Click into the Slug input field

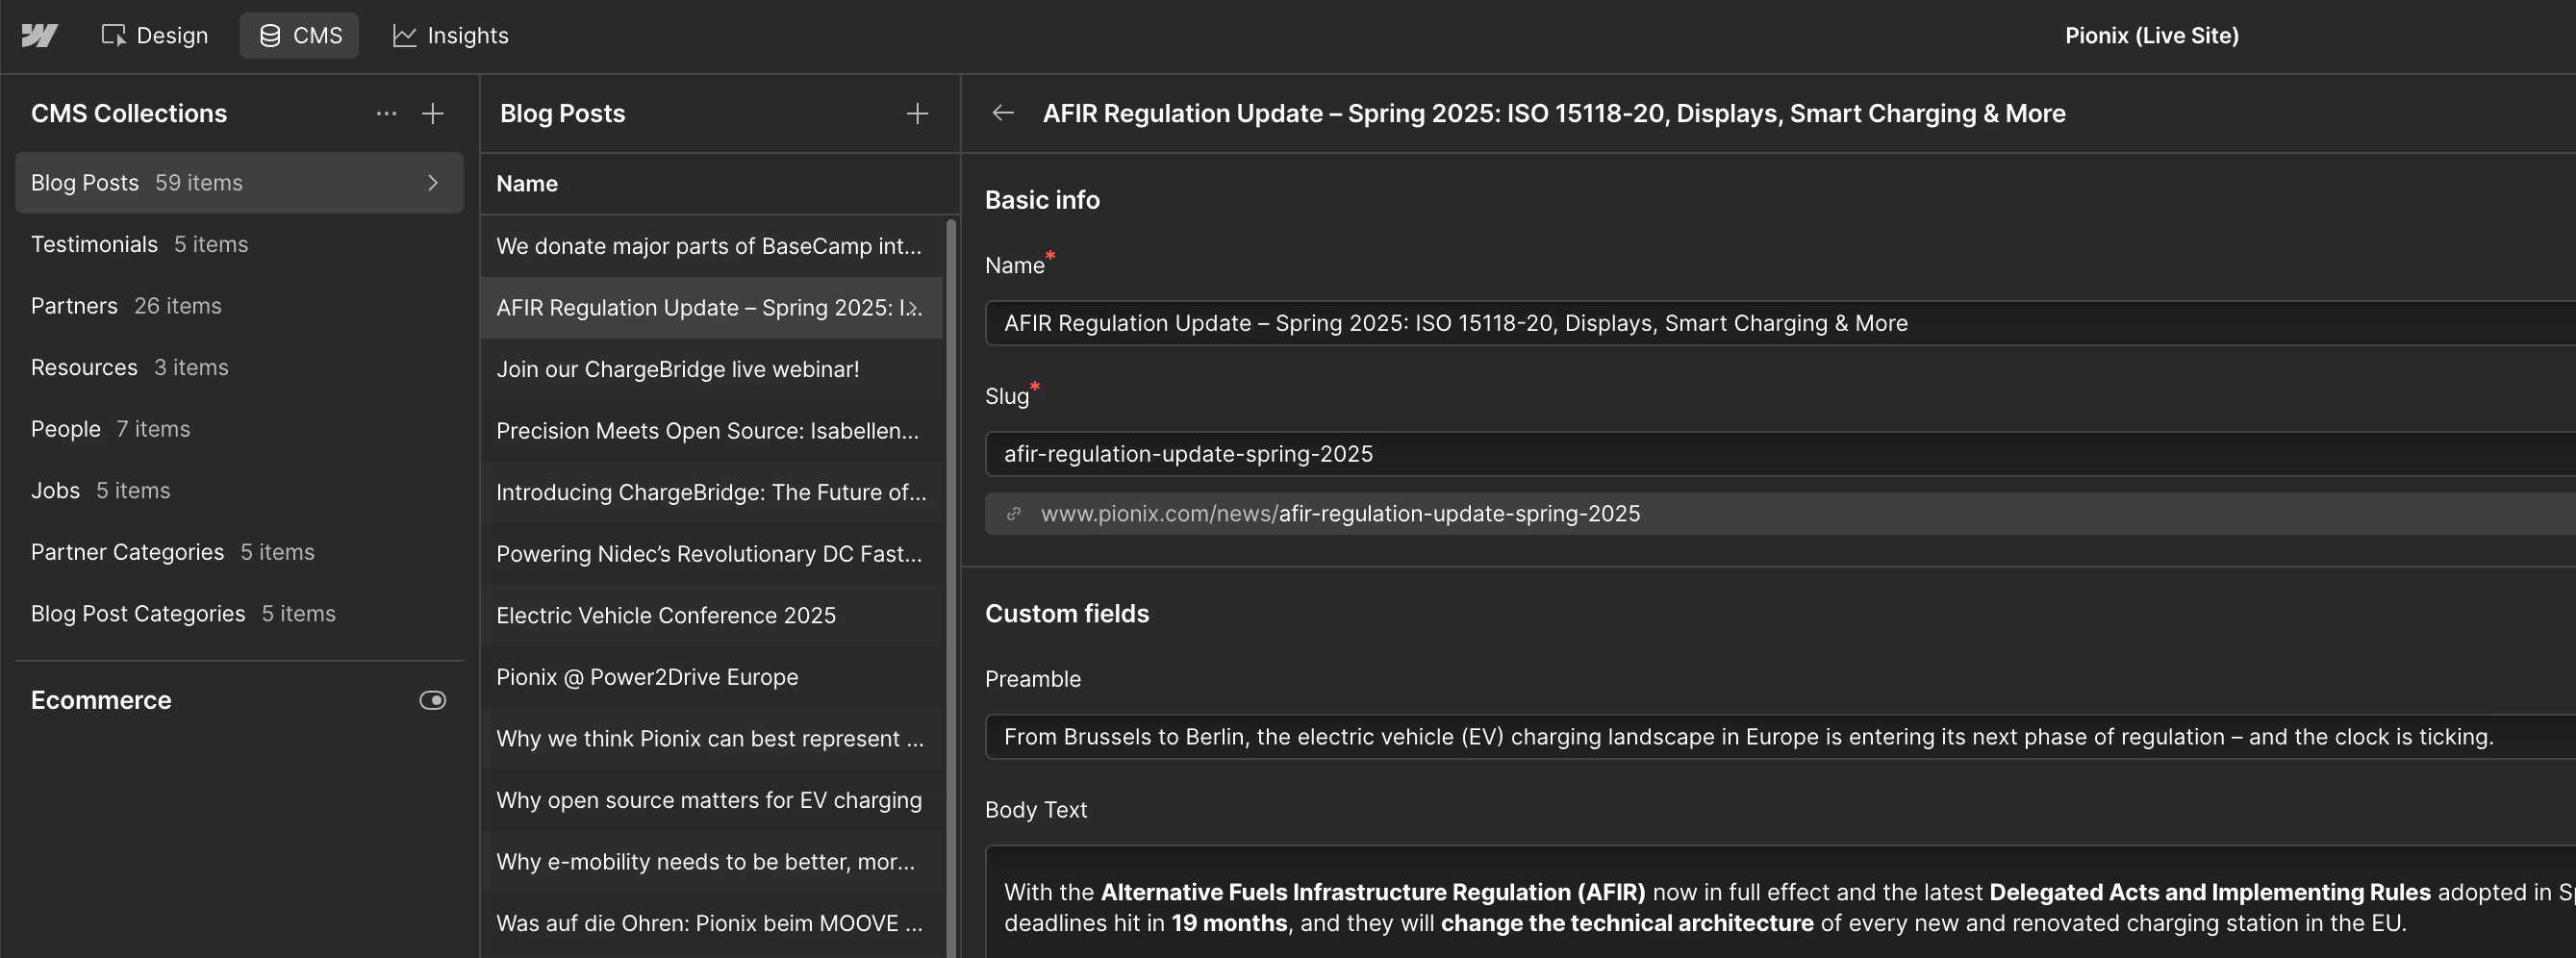click(x=1780, y=454)
